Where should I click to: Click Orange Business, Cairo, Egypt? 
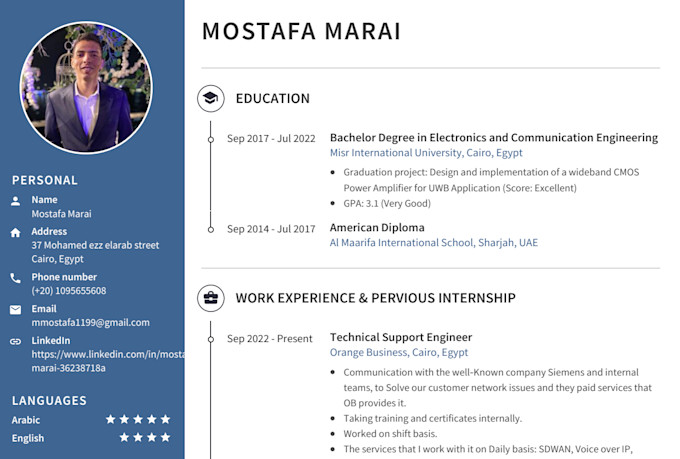coord(399,352)
